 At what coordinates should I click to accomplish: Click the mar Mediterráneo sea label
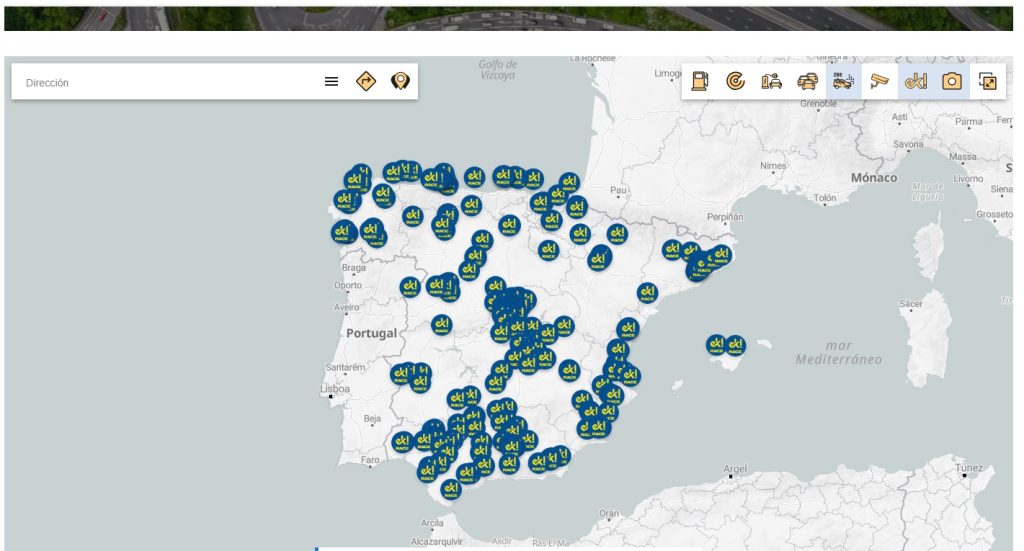(x=839, y=353)
